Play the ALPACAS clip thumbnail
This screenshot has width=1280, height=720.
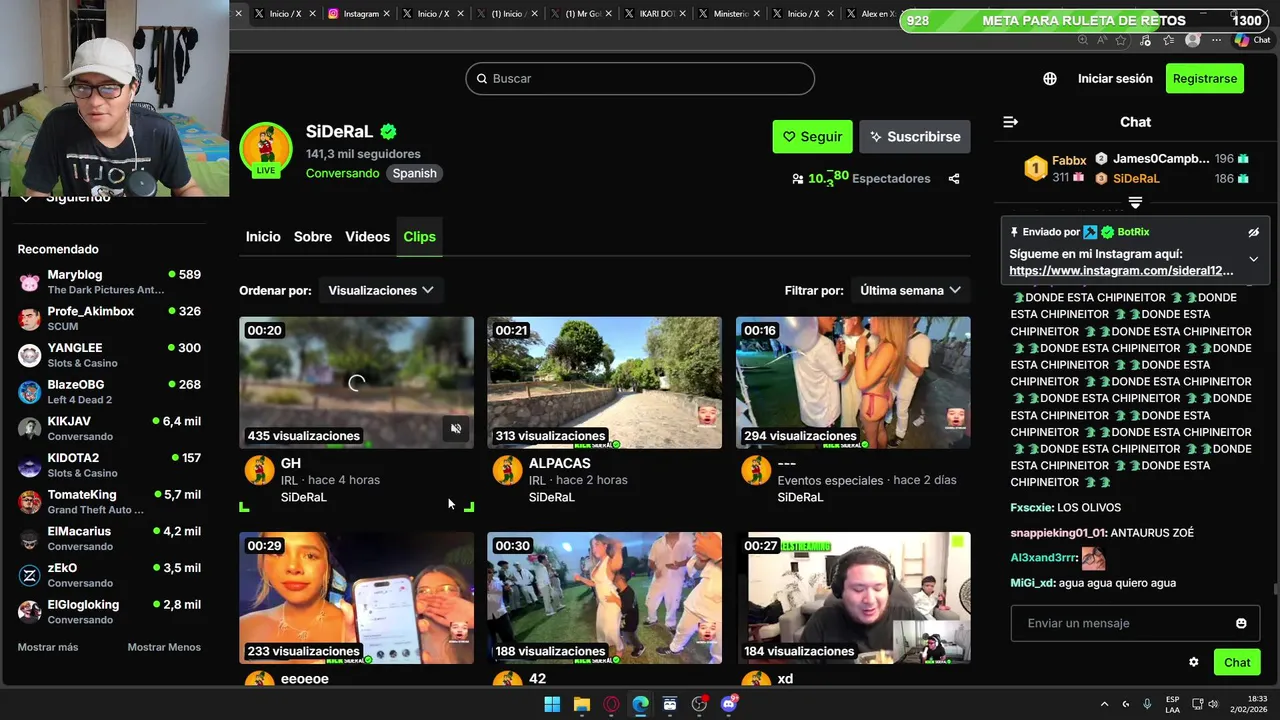(604, 382)
